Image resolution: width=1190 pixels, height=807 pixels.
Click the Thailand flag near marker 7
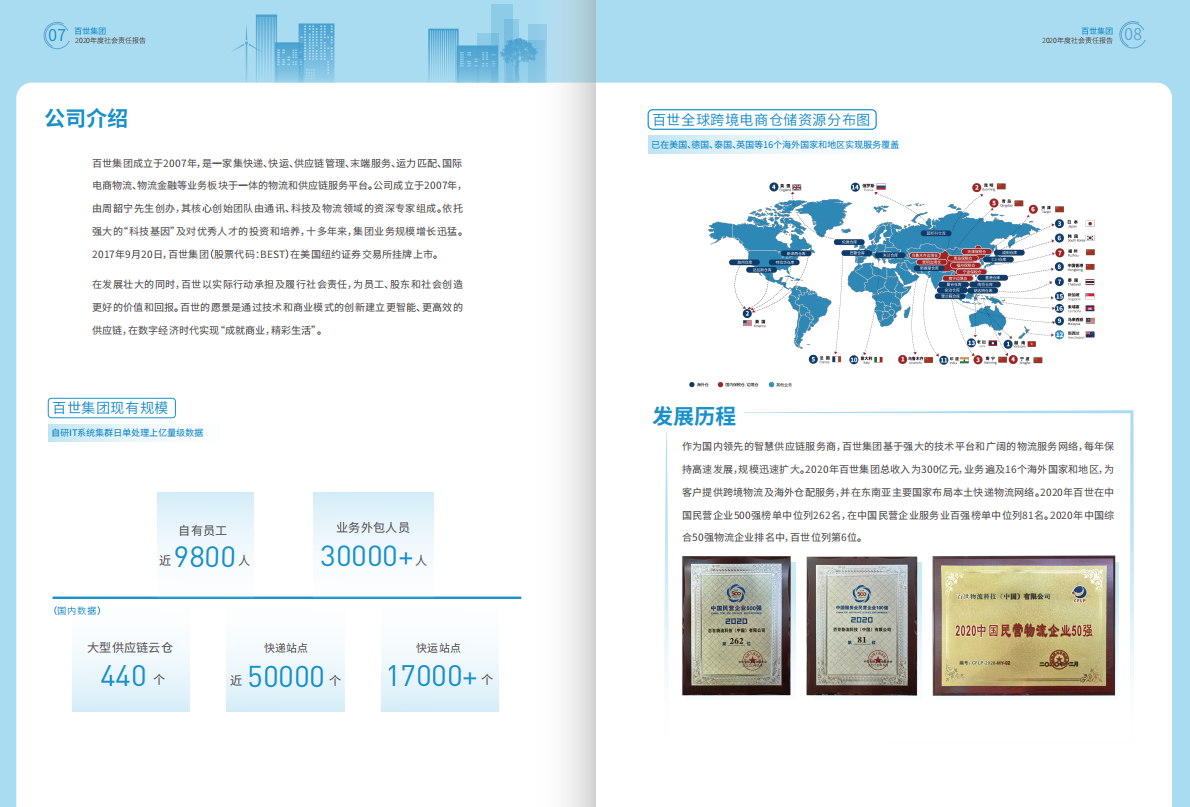[x=1091, y=281]
